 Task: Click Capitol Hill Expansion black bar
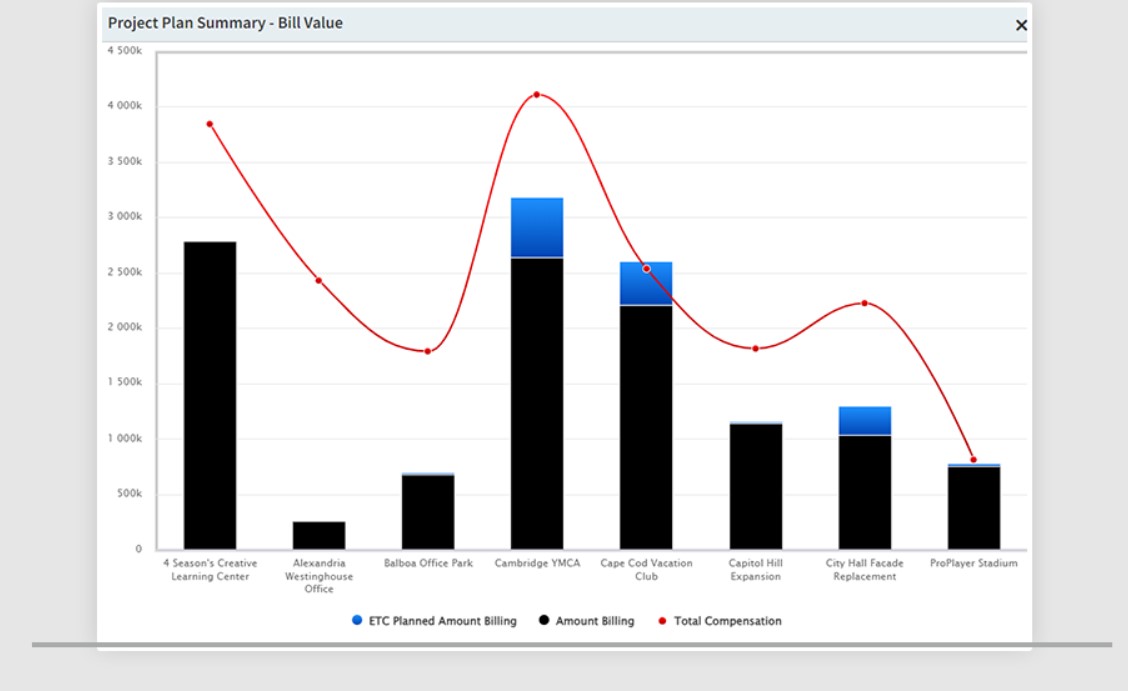click(755, 487)
